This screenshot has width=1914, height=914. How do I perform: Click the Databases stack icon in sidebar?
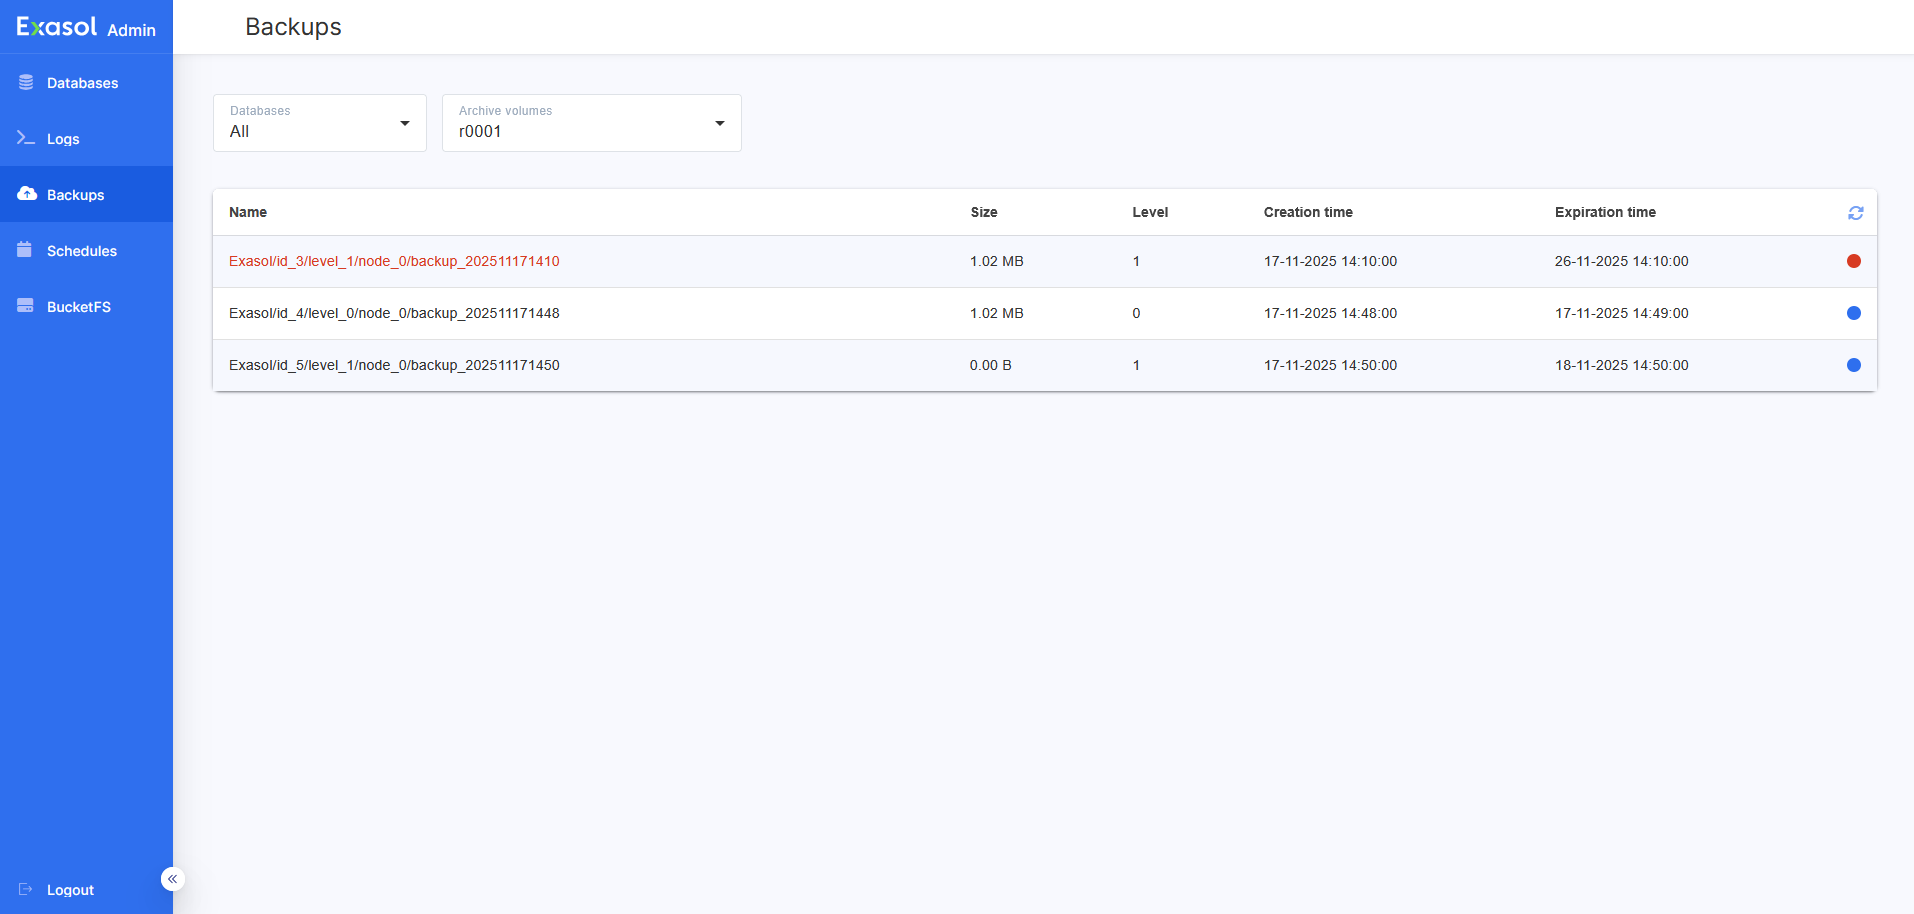coord(26,82)
